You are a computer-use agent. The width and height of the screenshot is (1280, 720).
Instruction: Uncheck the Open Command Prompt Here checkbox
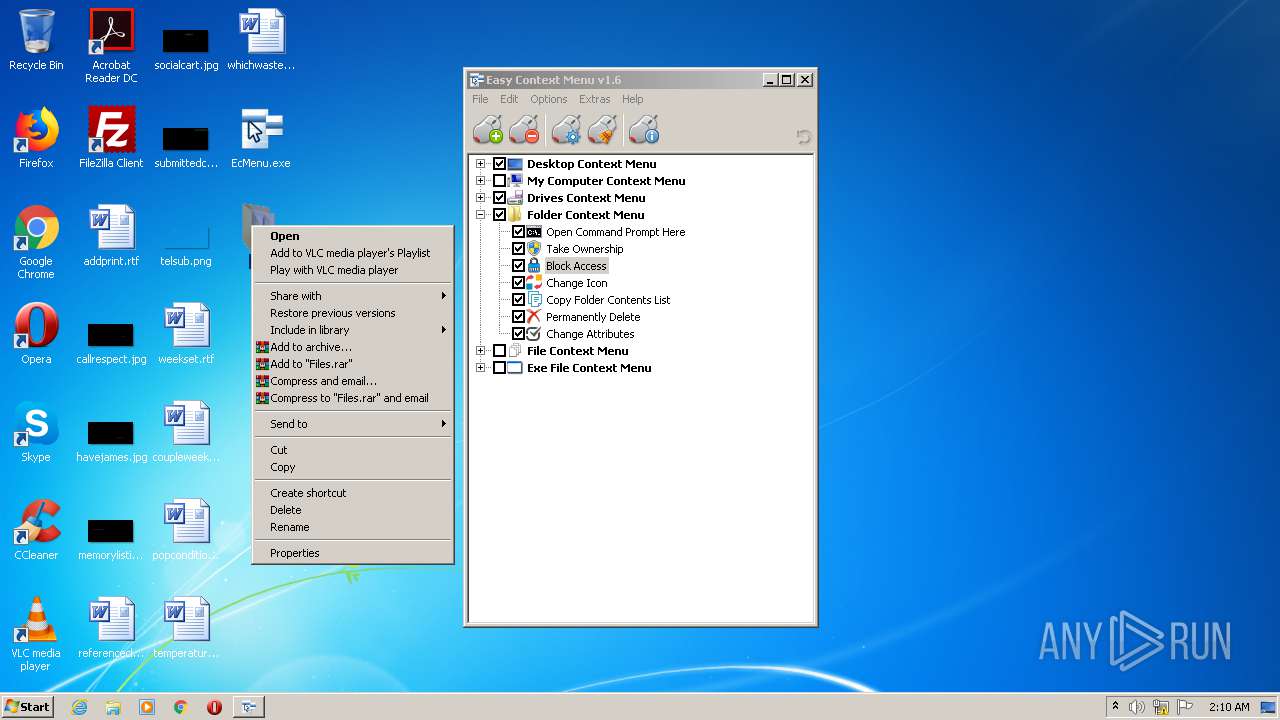(x=518, y=232)
